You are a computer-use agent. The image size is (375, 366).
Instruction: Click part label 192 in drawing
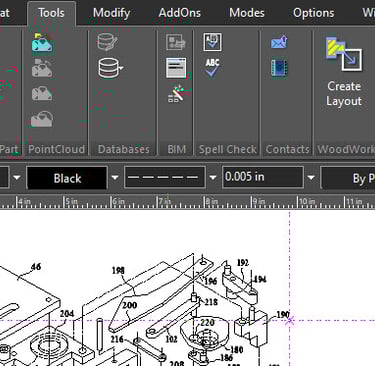tap(243, 263)
